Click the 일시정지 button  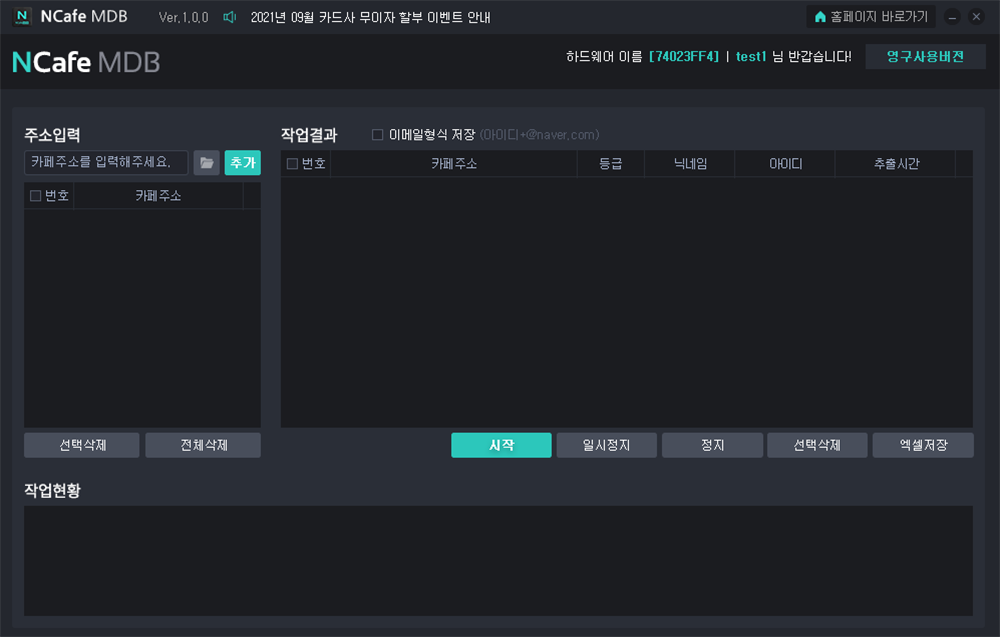607,445
